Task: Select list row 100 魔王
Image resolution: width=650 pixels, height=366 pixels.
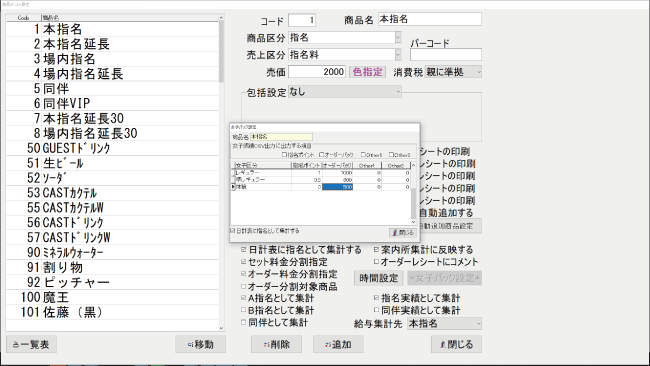Action: (x=112, y=298)
